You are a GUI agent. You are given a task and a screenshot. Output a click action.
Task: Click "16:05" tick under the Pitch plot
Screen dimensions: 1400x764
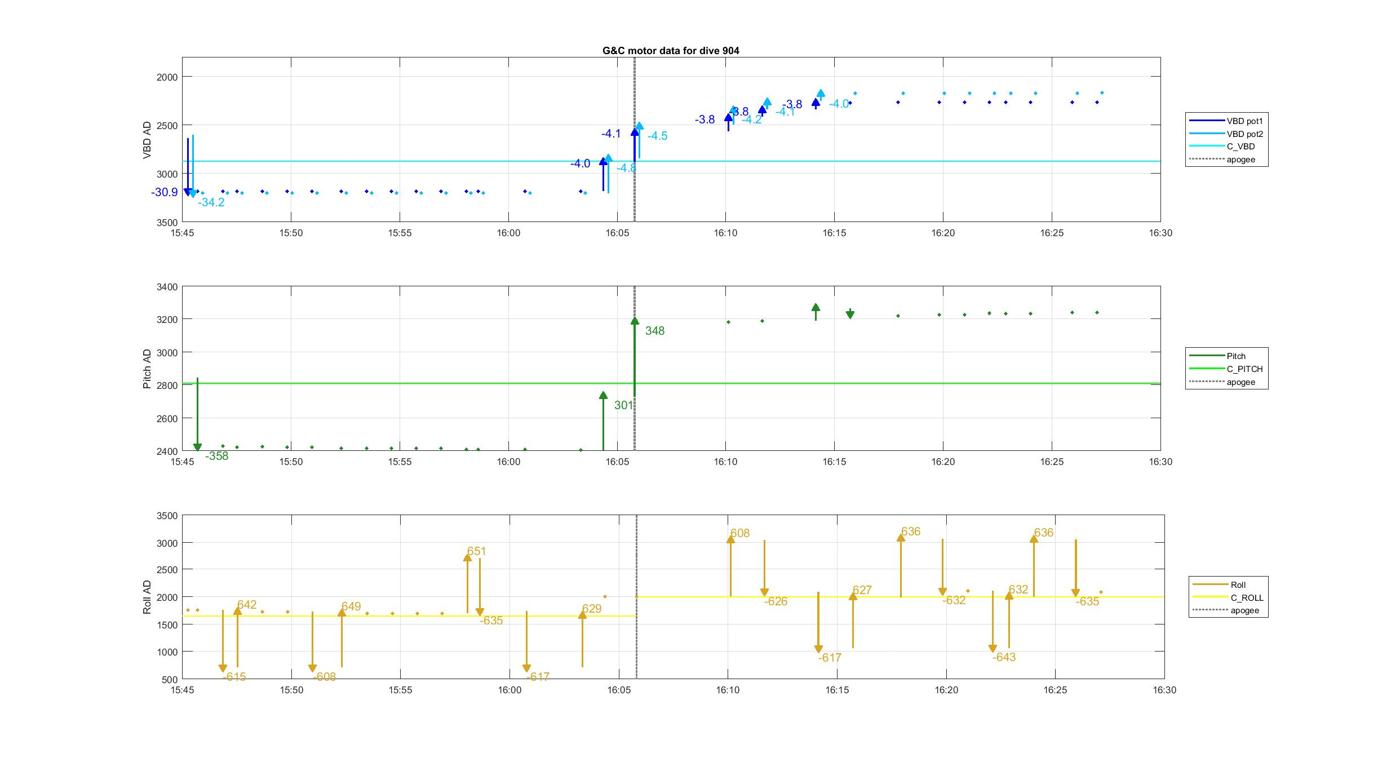point(617,462)
